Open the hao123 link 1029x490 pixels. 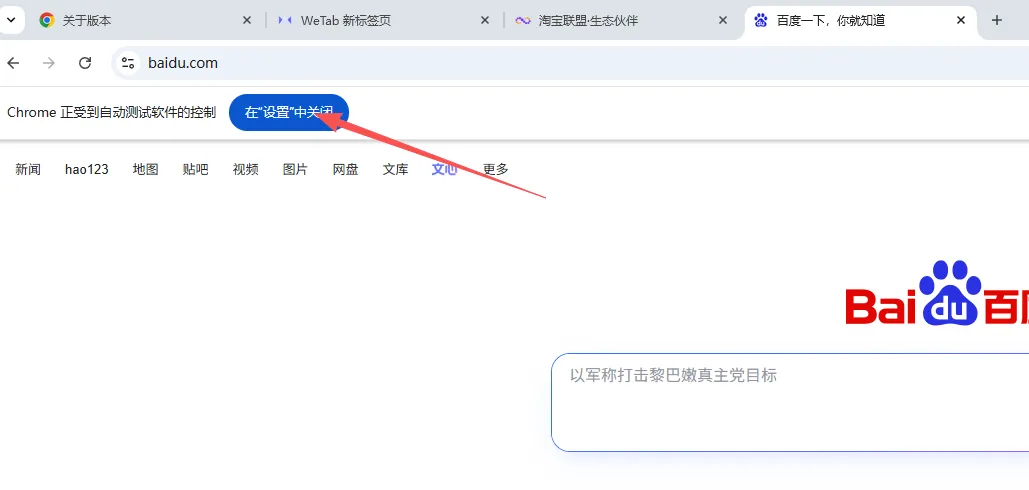coord(87,169)
